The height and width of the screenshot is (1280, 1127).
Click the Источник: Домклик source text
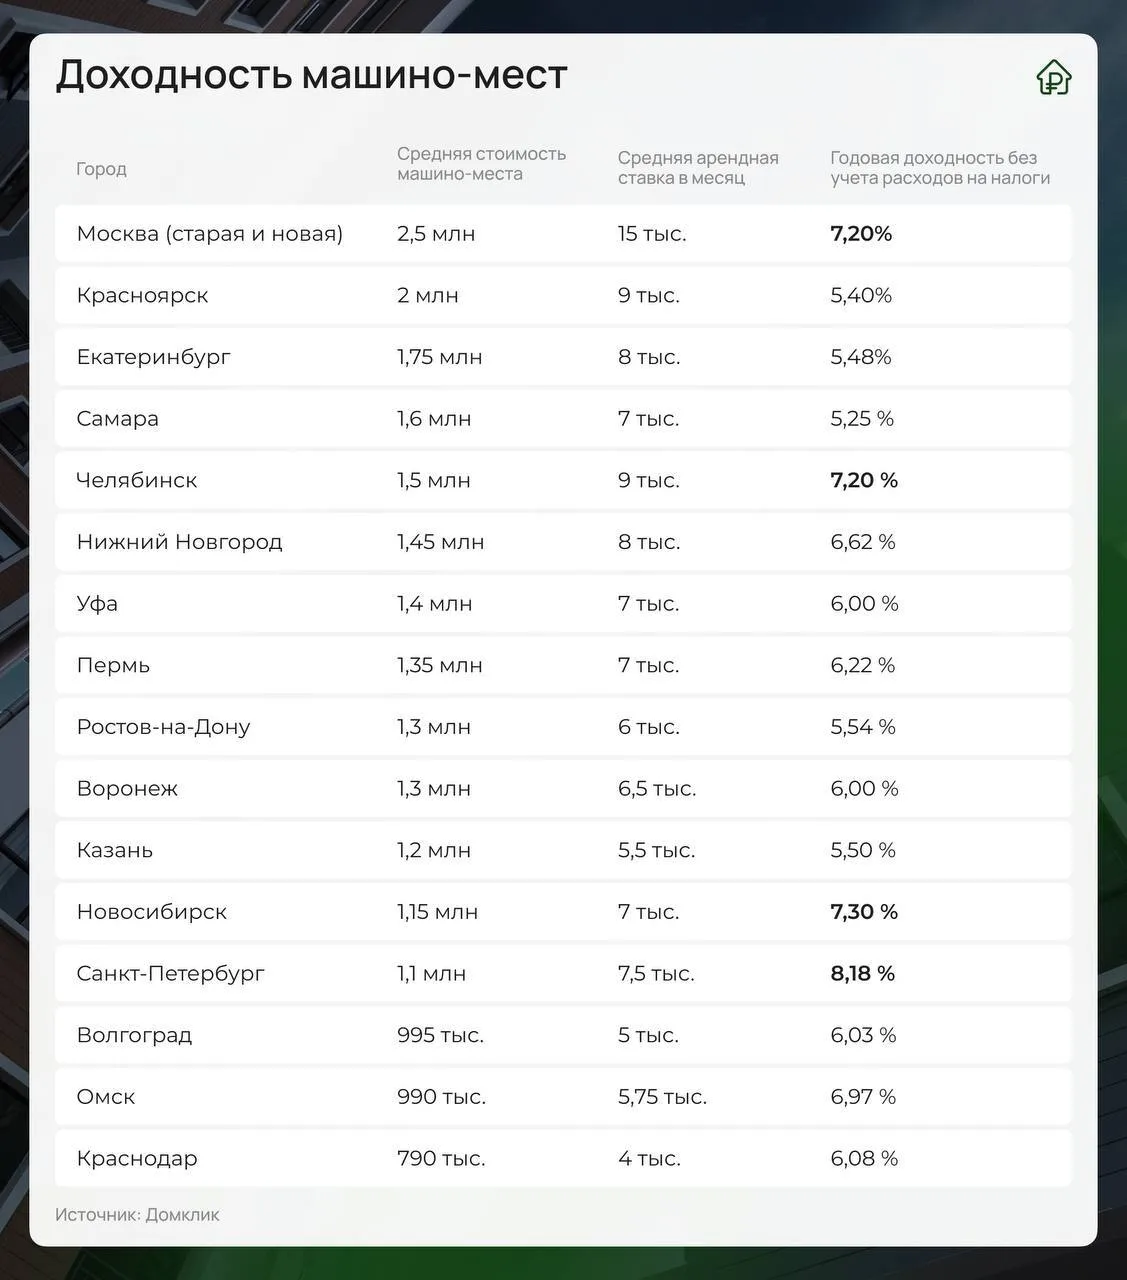137,1215
